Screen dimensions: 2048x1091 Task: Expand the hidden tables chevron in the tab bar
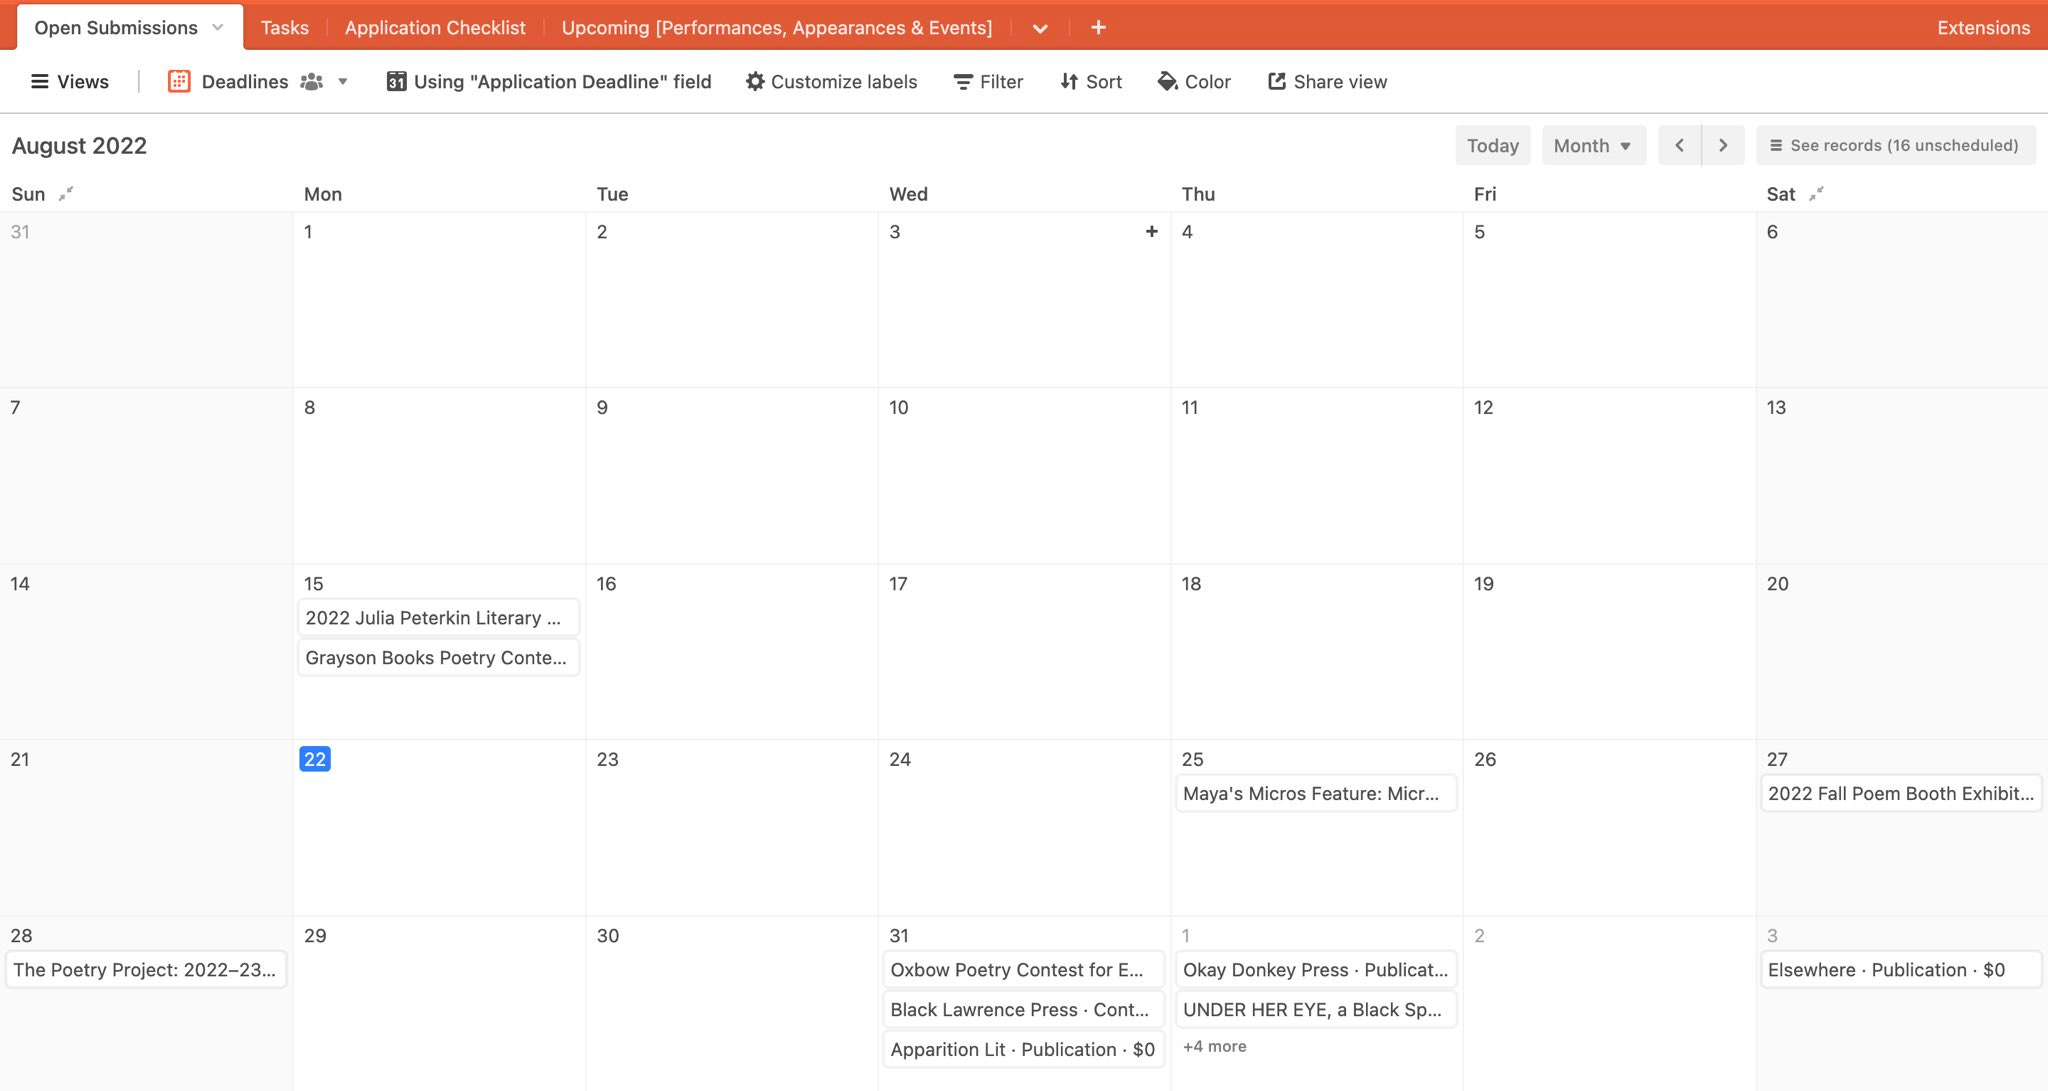tap(1040, 28)
